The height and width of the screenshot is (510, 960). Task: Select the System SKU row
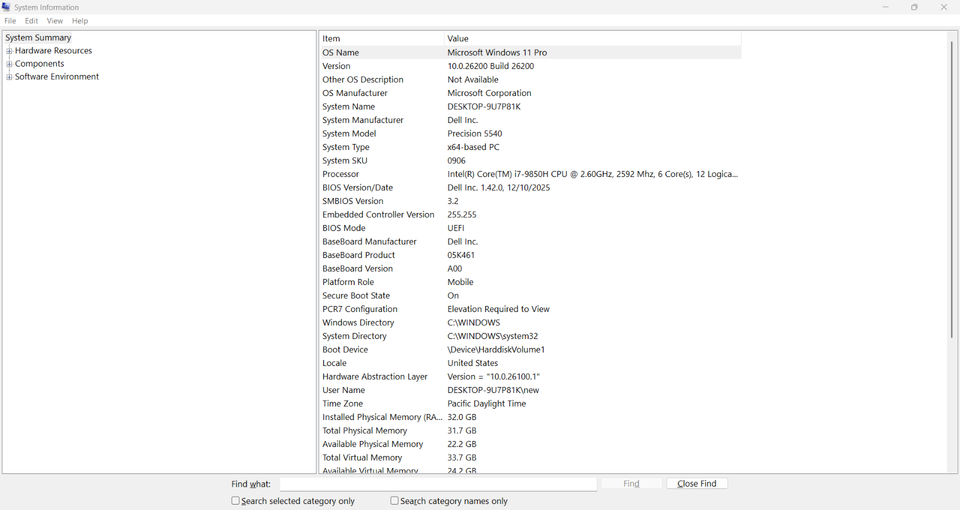pos(530,160)
